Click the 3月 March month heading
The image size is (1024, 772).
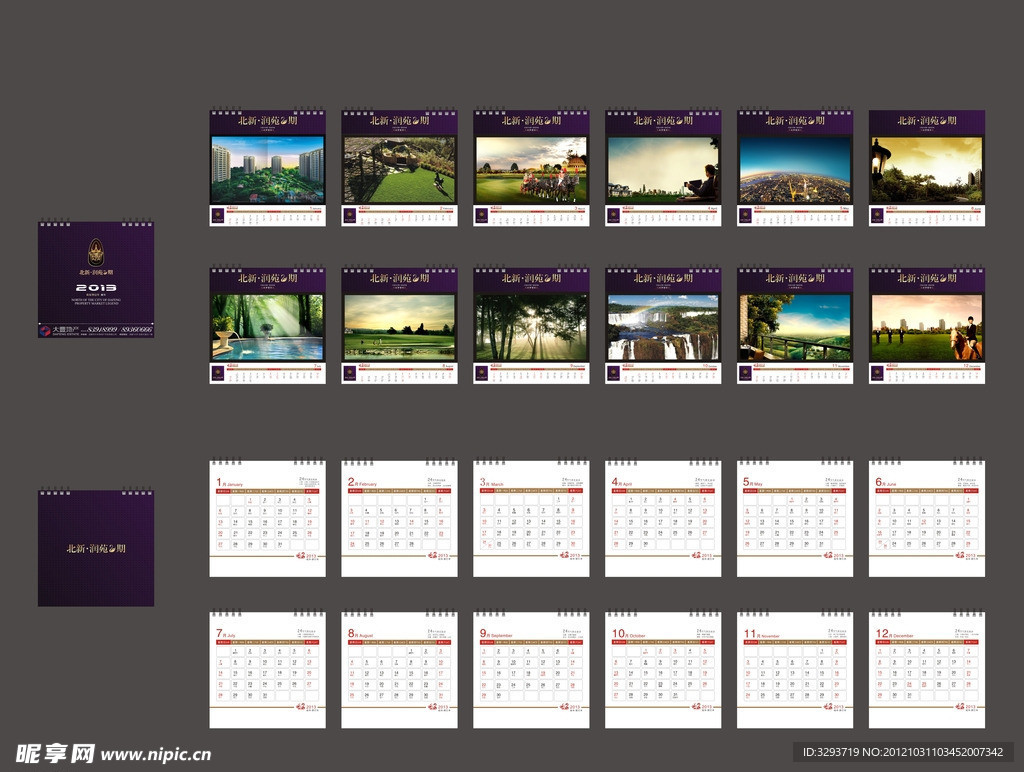pyautogui.click(x=492, y=483)
